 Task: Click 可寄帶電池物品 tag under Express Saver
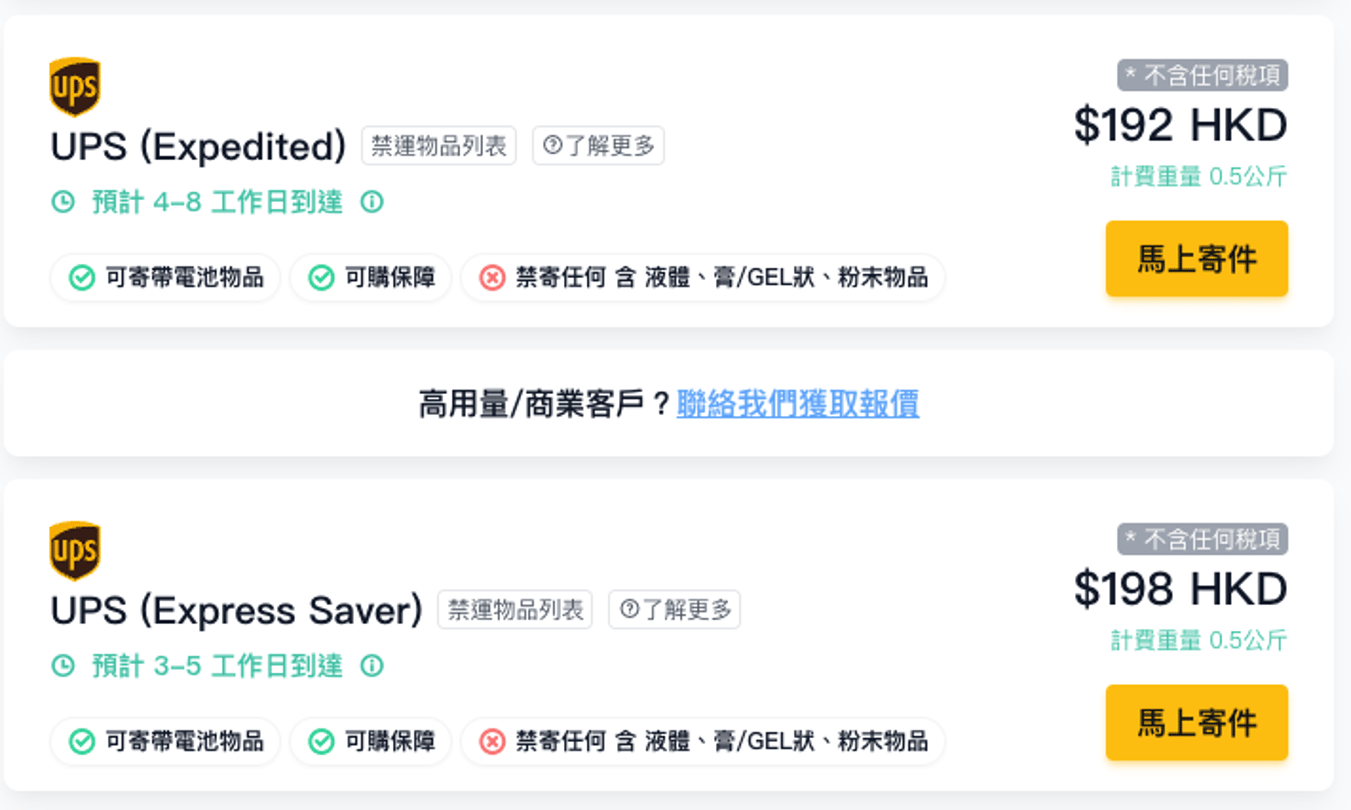click(x=166, y=742)
